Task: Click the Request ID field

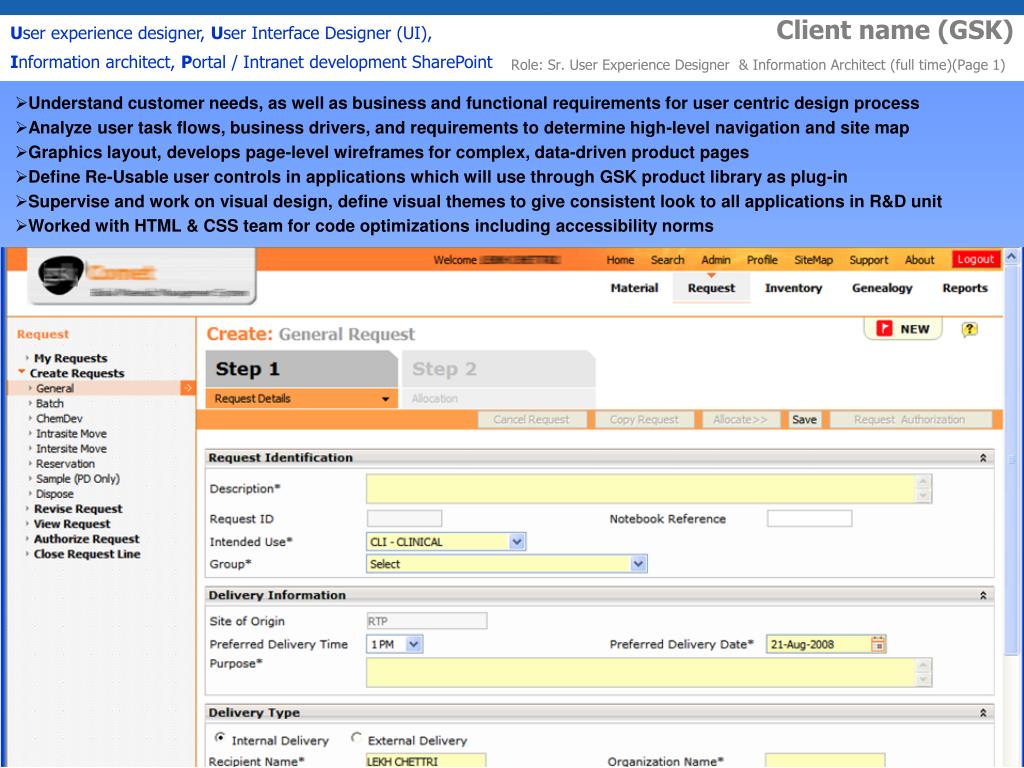Action: 404,519
